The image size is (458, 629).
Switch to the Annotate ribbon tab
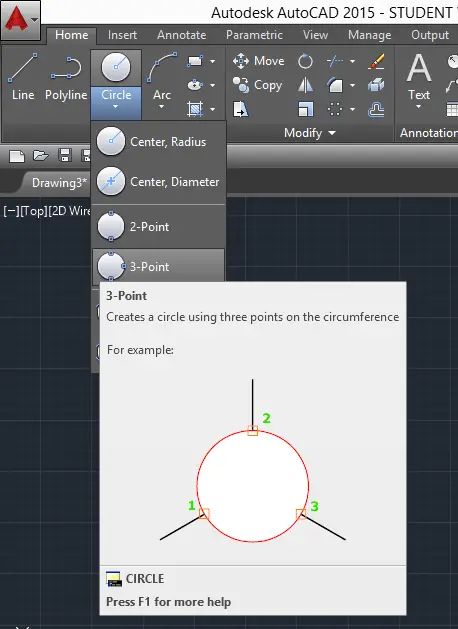click(182, 35)
